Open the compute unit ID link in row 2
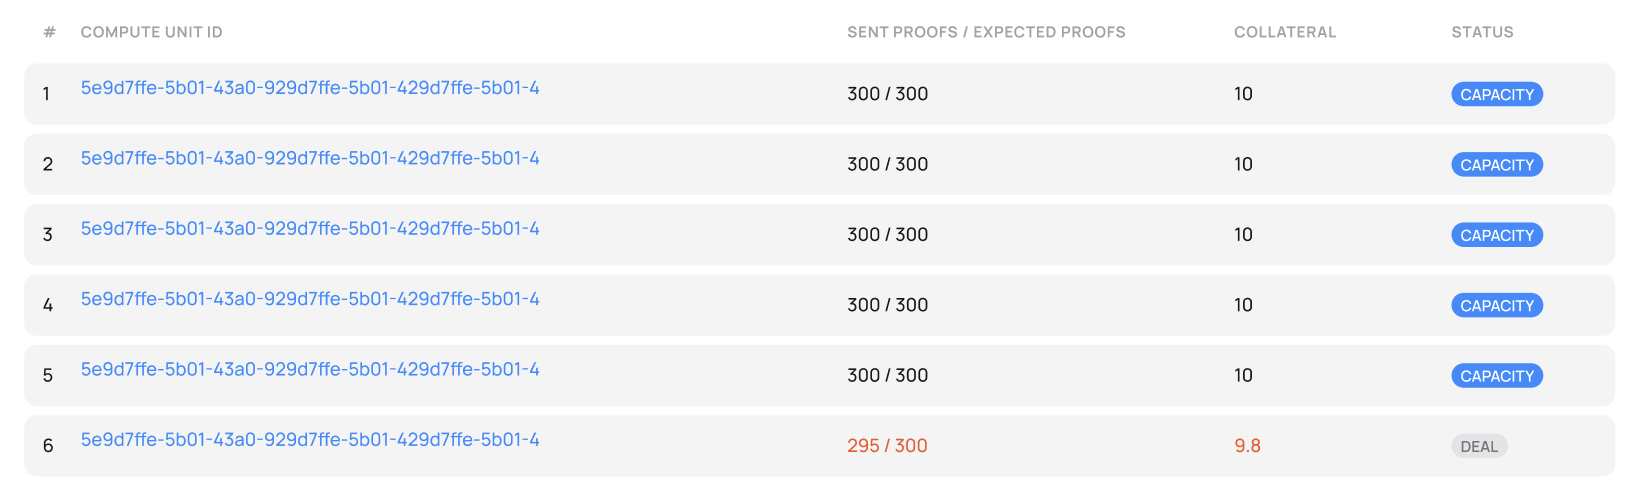The image size is (1640, 498). coord(310,158)
